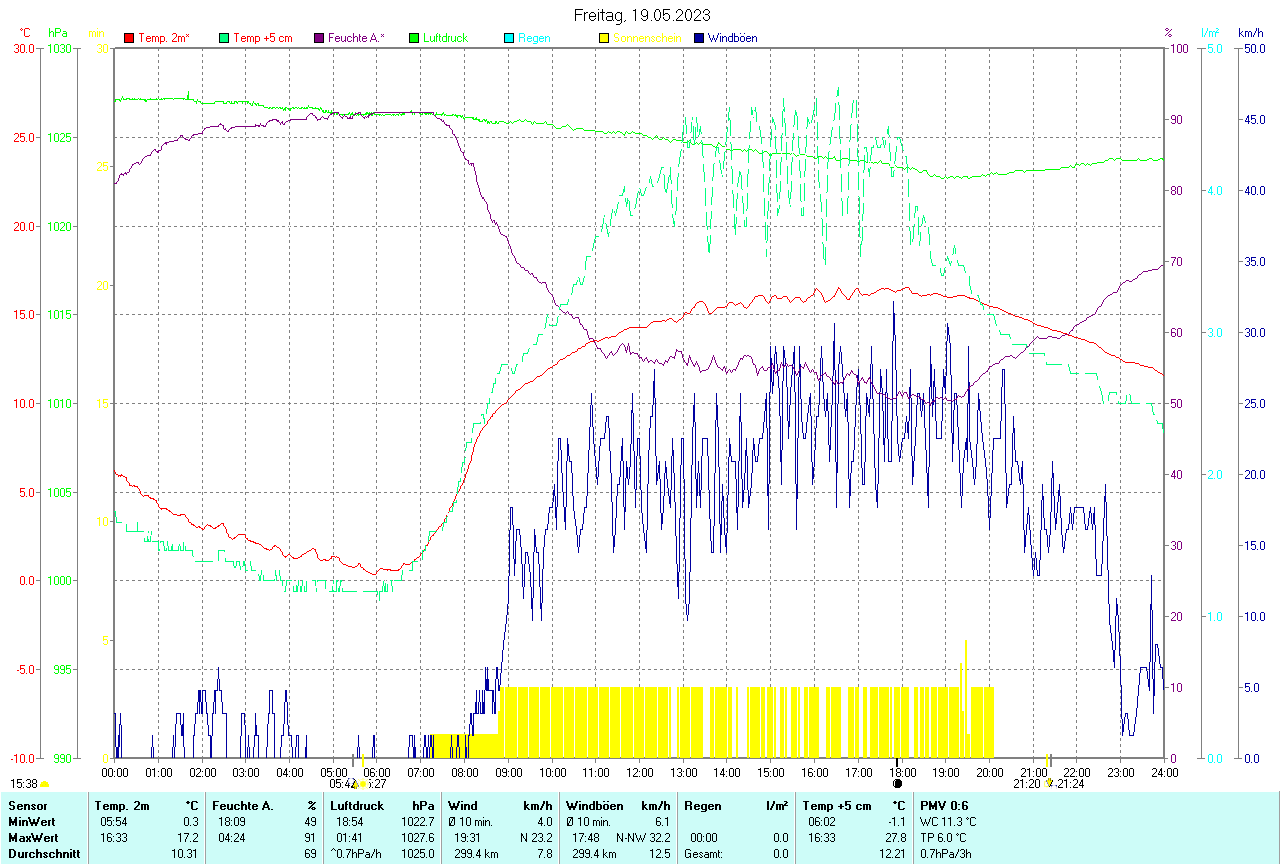The width and height of the screenshot is (1280, 864).
Task: Click the 'MinWert' row label
Action: (x=30, y=822)
